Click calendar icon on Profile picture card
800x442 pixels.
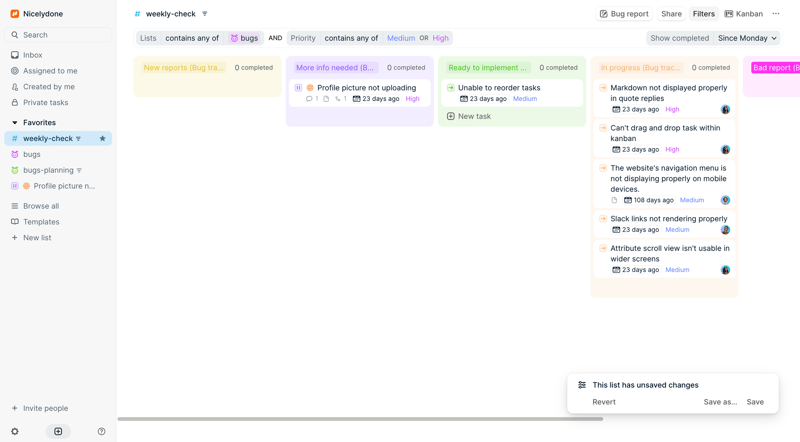(357, 99)
